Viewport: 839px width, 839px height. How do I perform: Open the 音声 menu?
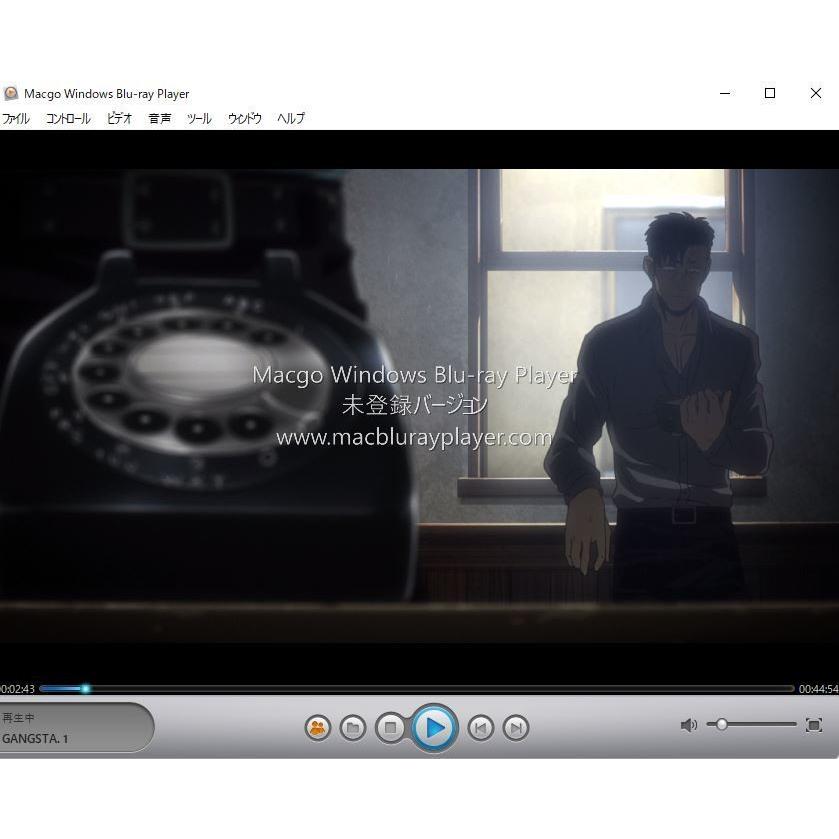click(159, 118)
